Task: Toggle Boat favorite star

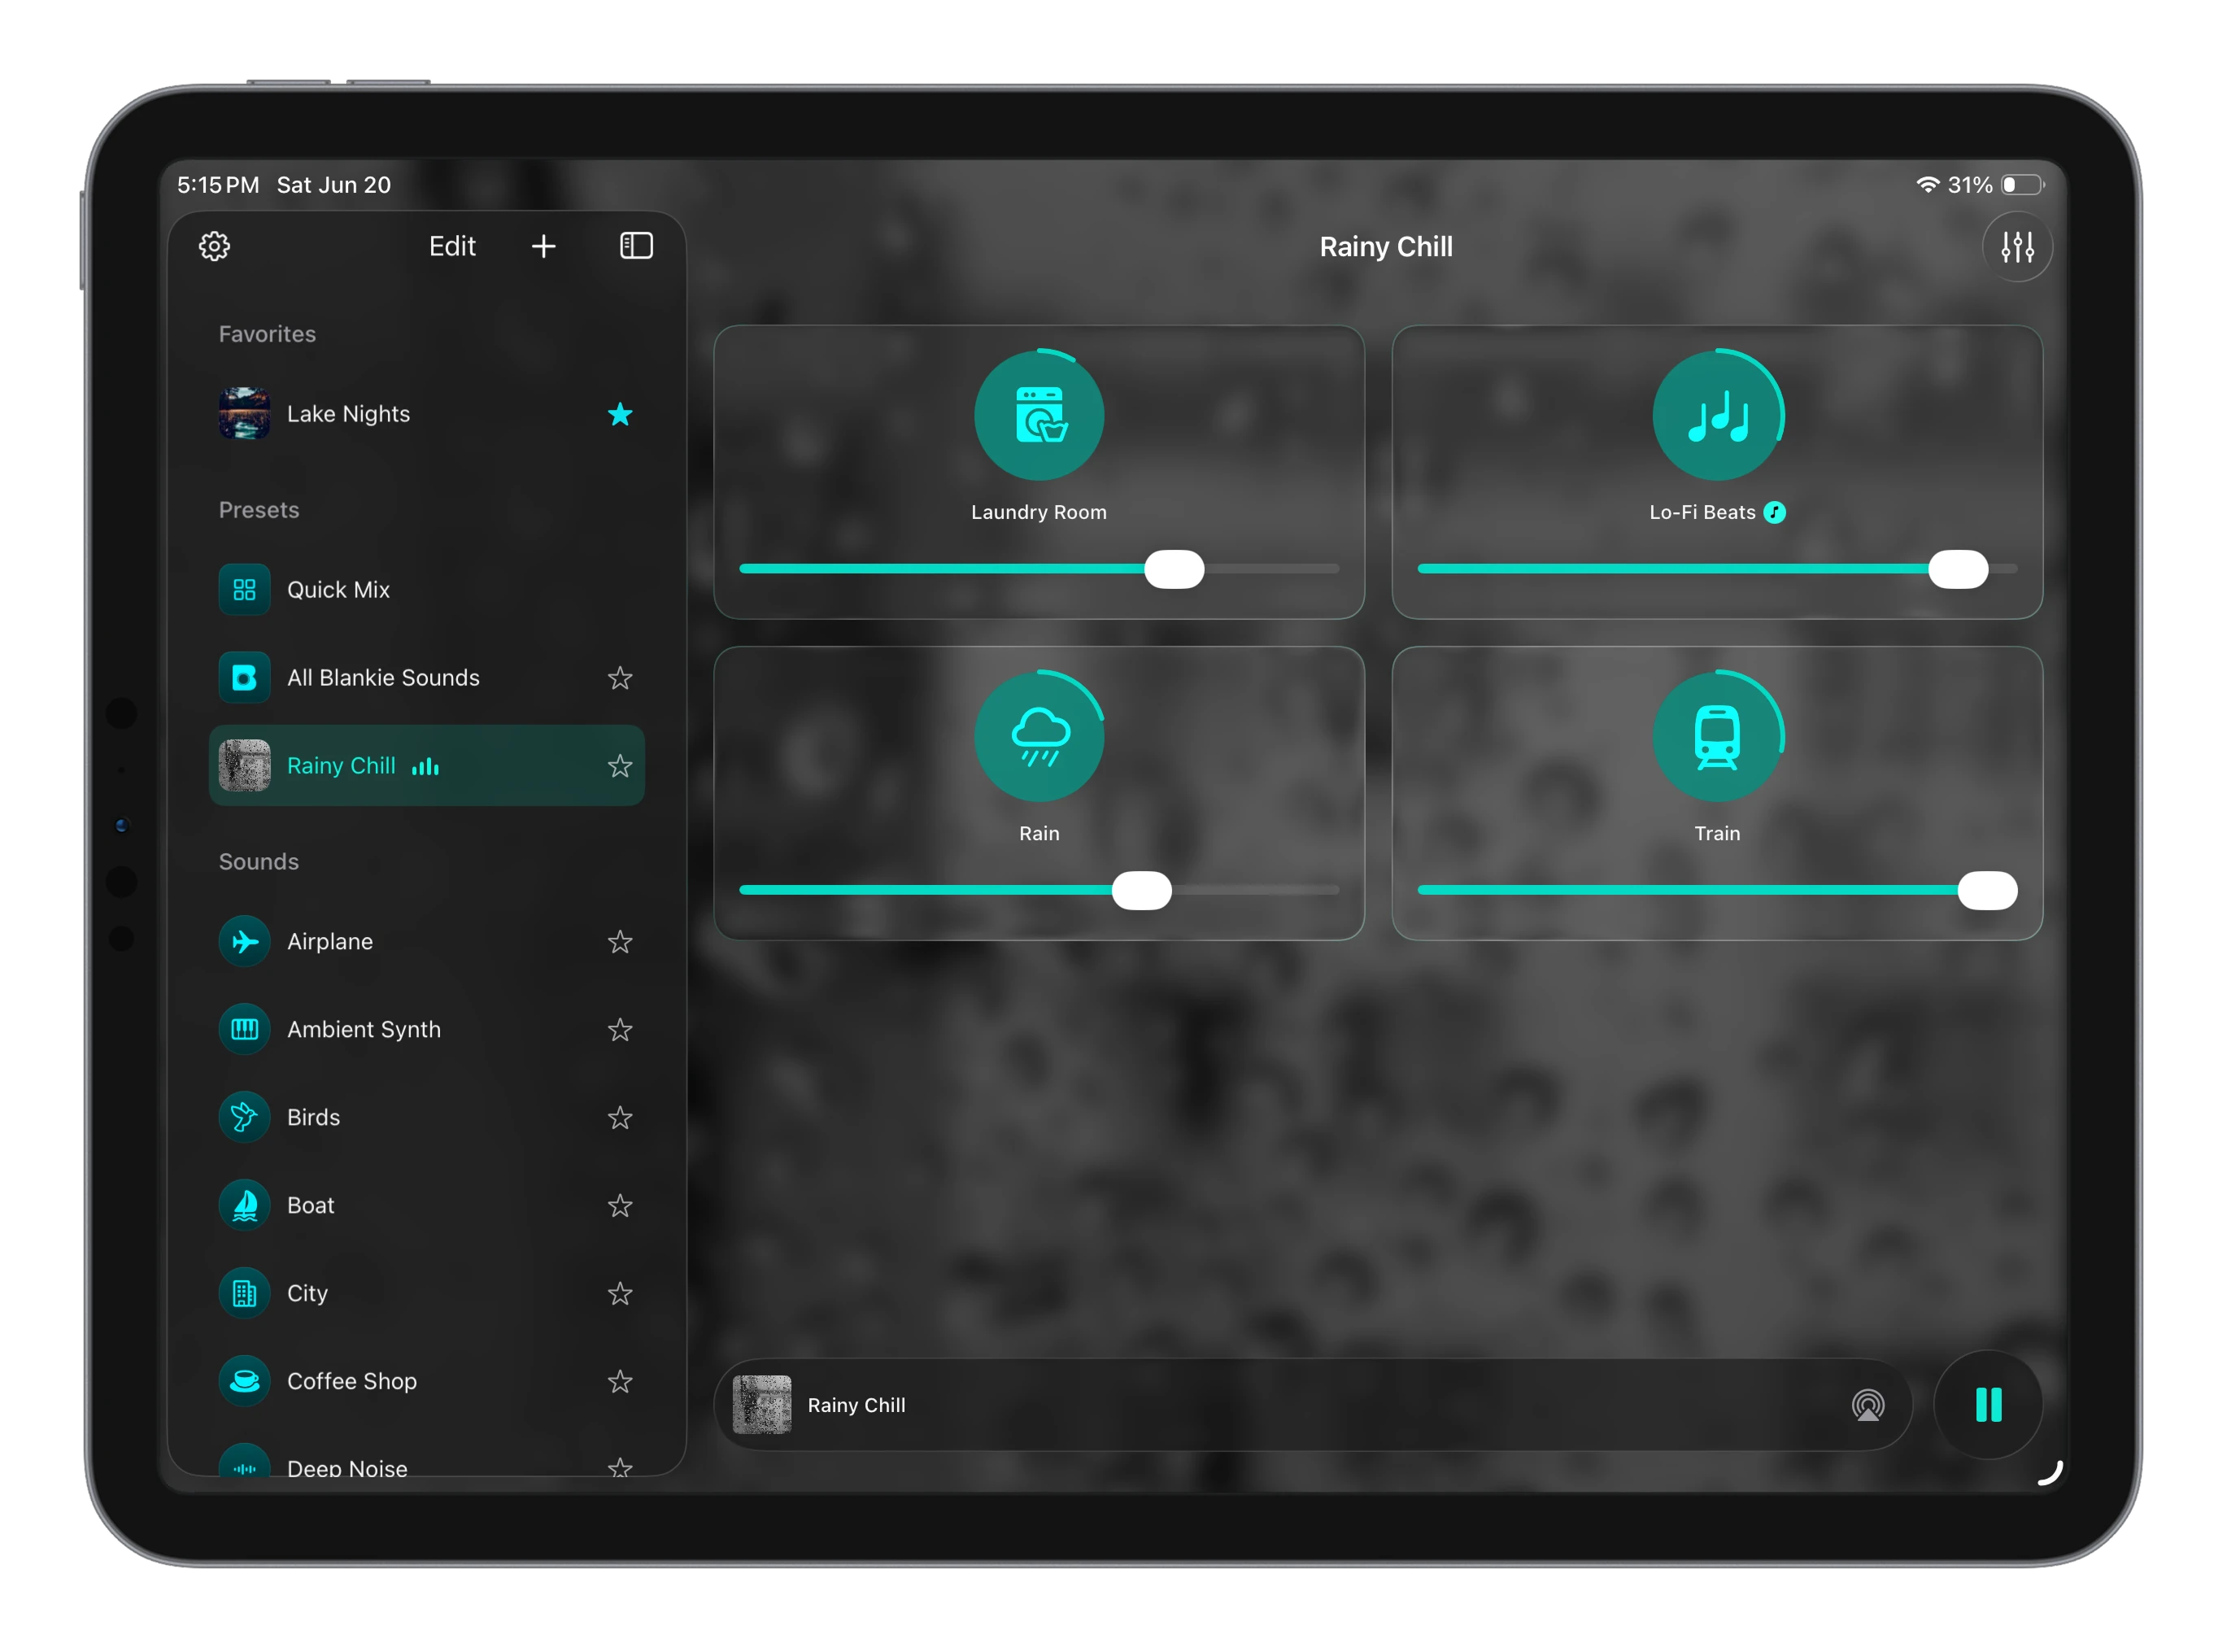Action: coord(620,1206)
